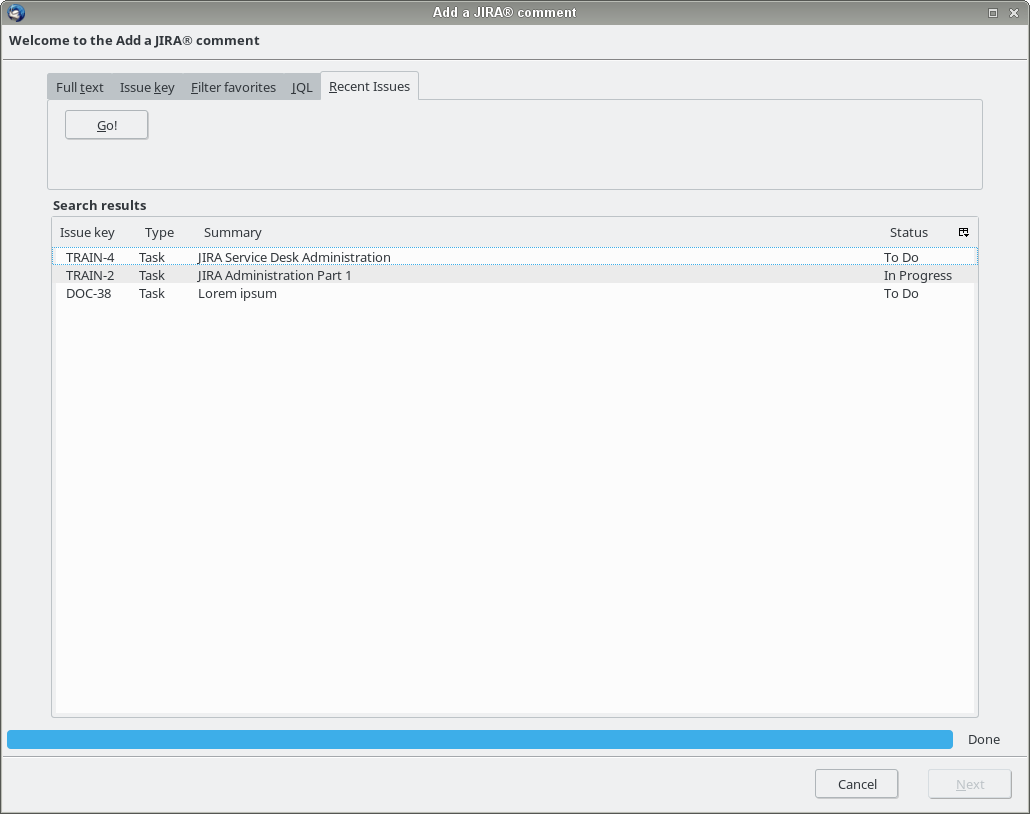
Task: Select the TRAIN-2 issue row
Action: [x=515, y=275]
